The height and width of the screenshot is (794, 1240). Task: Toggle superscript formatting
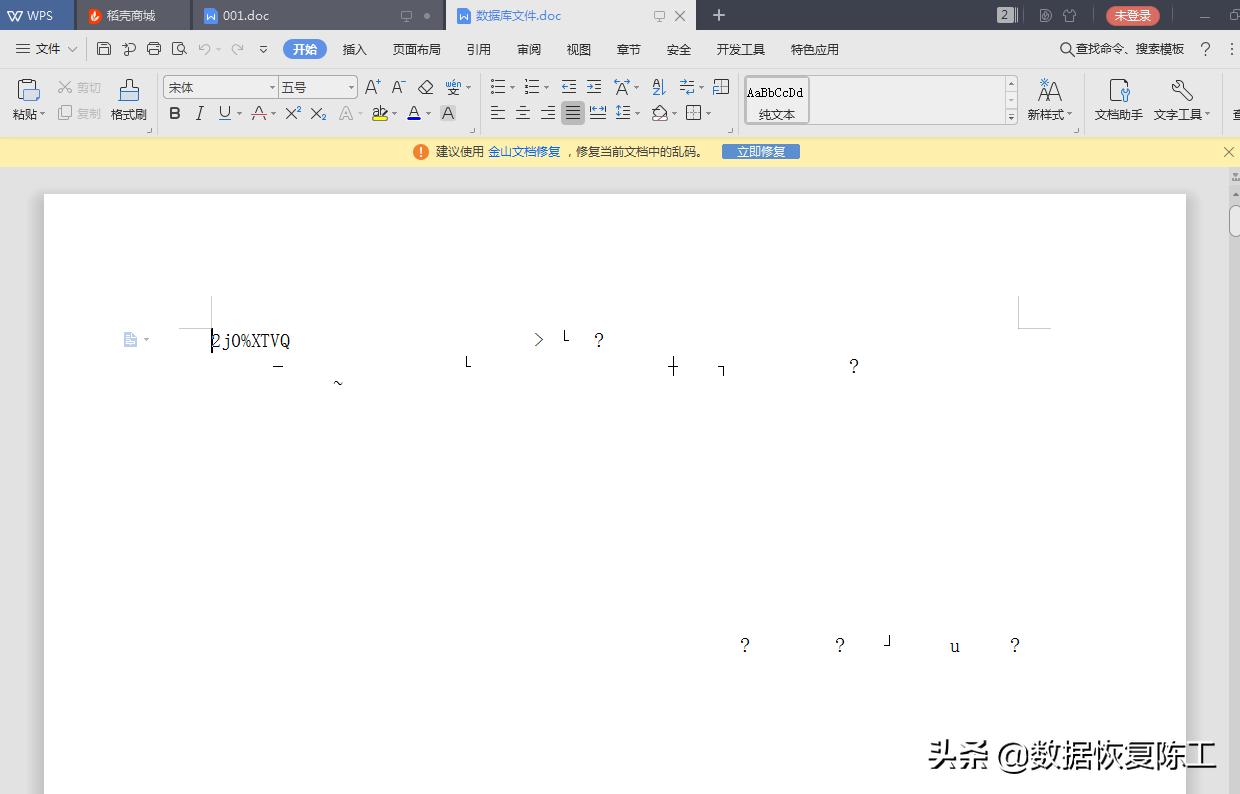coord(292,113)
